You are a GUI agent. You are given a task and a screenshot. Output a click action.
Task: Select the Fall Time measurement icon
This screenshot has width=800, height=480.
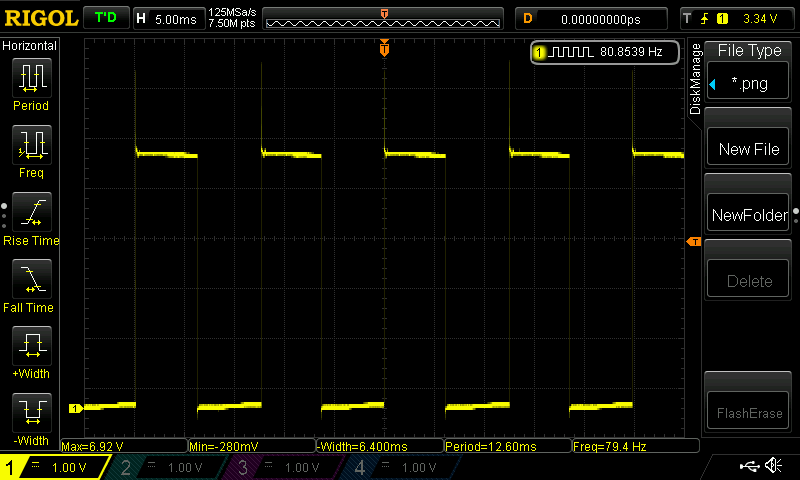pyautogui.click(x=32, y=279)
